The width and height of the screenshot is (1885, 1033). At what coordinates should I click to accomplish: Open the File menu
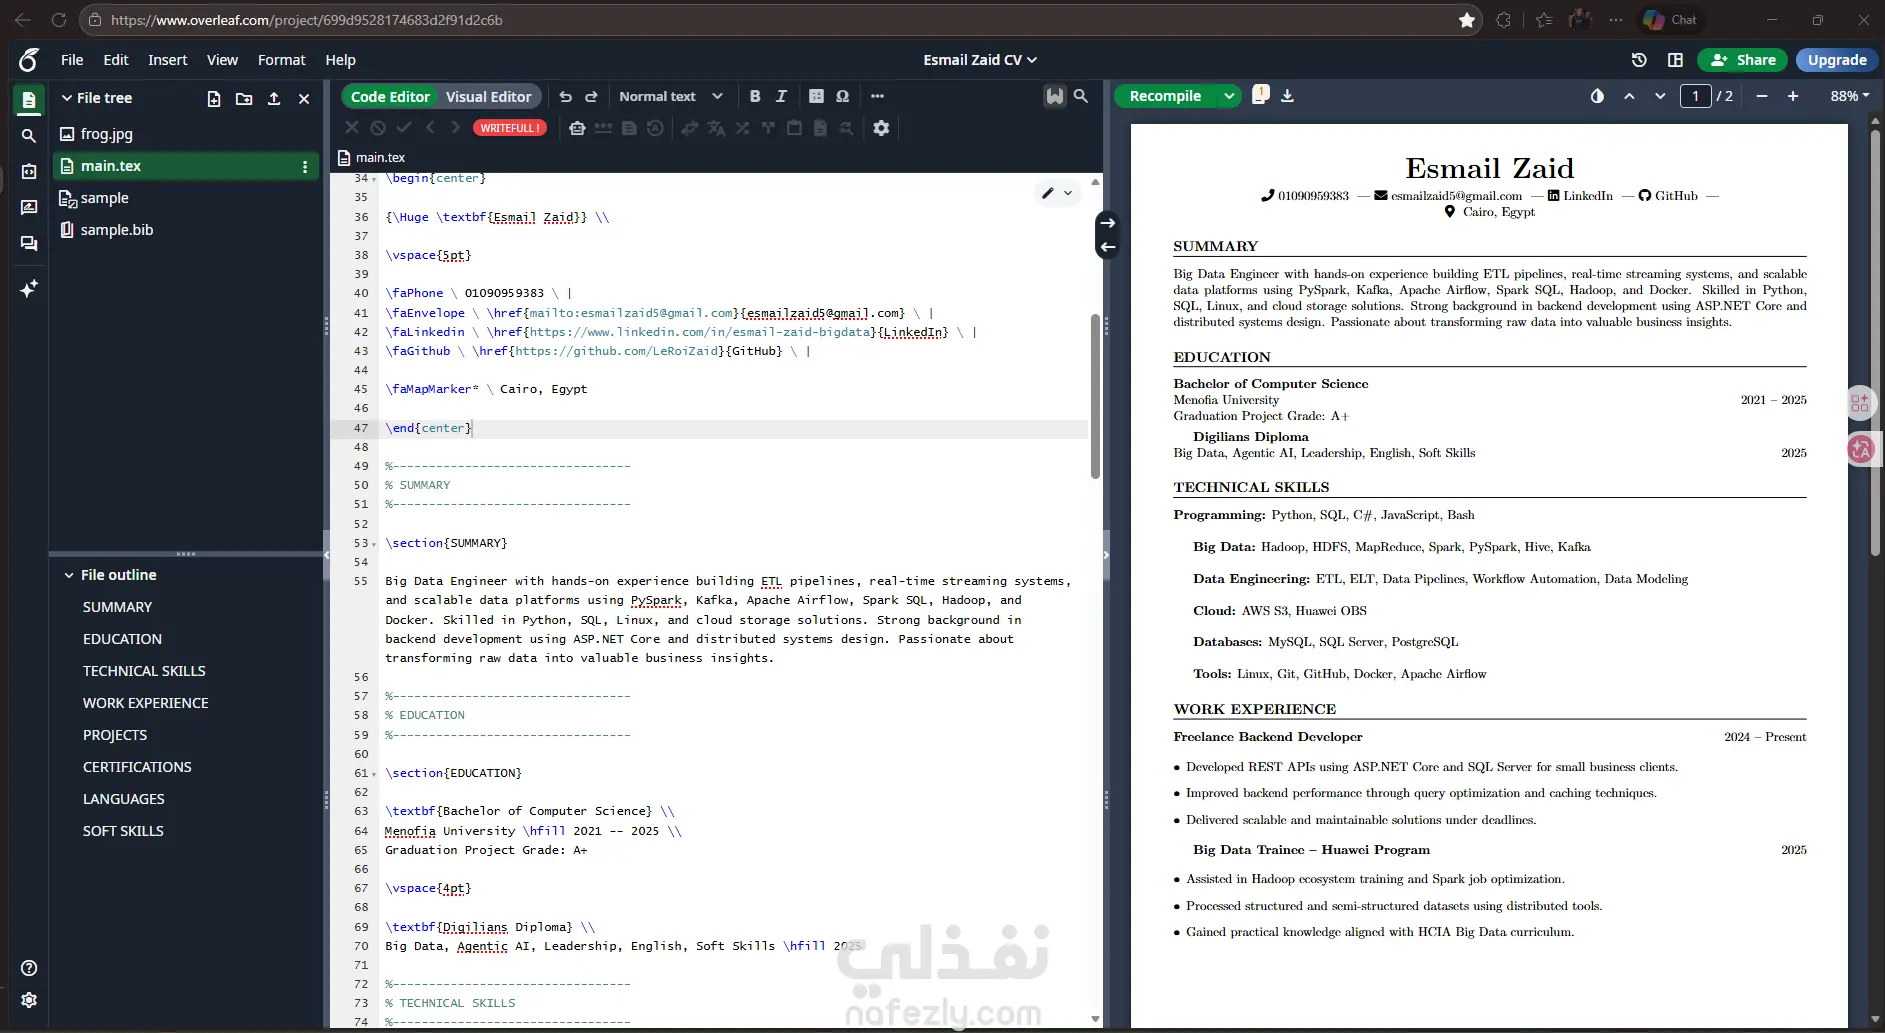72,60
